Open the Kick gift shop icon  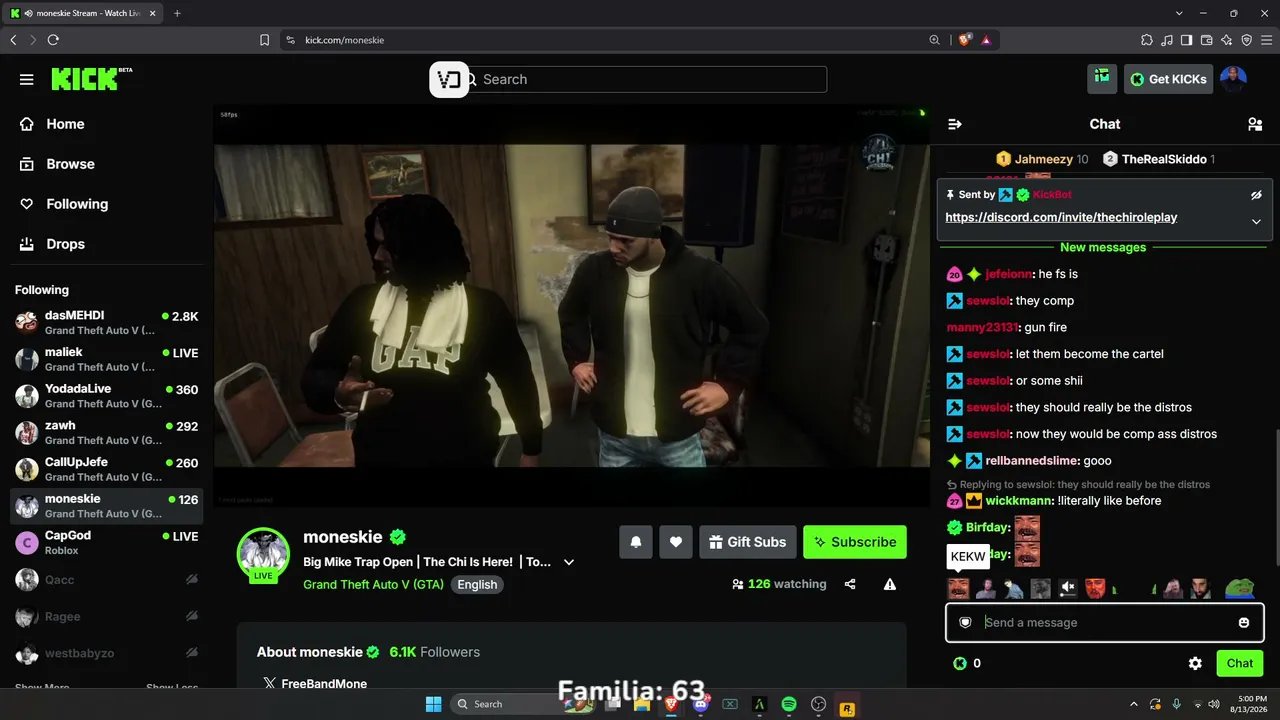click(1102, 78)
